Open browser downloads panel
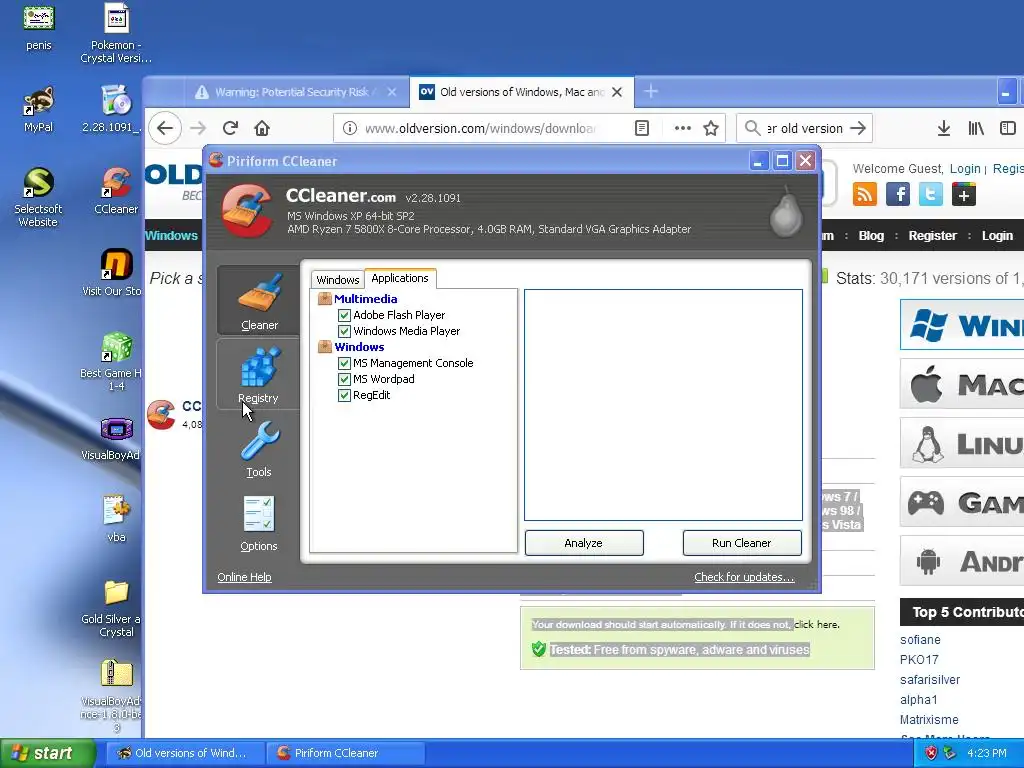This screenshot has width=1024, height=768. [944, 128]
